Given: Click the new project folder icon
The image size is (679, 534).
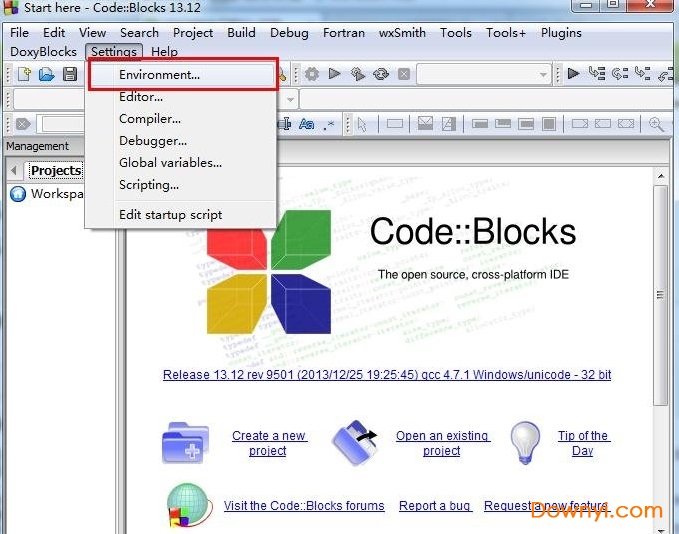Looking at the screenshot, I should 185,443.
